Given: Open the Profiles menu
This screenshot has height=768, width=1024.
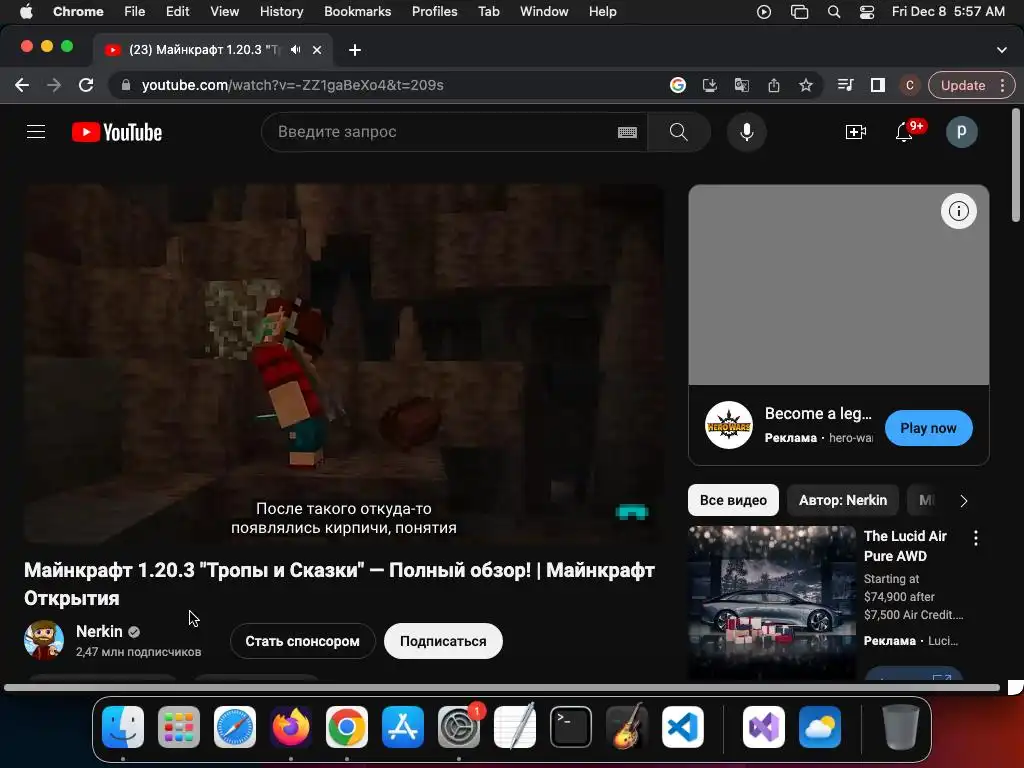Looking at the screenshot, I should pos(434,11).
